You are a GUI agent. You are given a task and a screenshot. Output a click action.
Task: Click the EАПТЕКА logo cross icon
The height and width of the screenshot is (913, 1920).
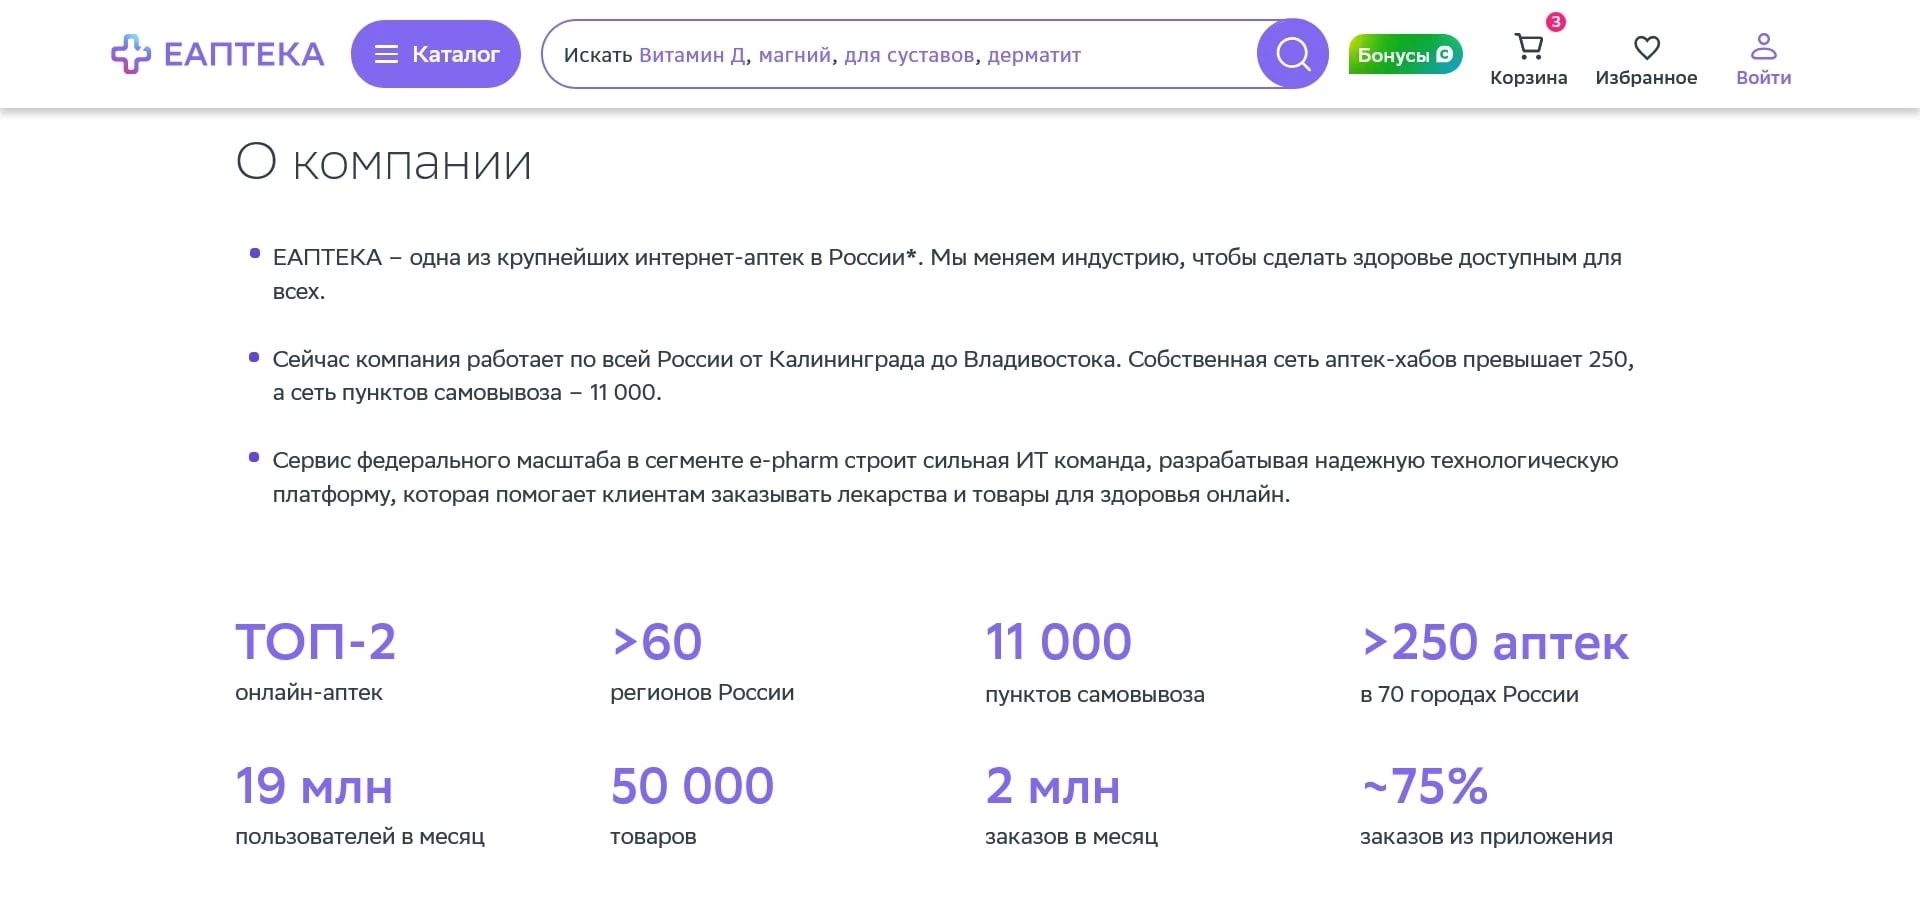(130, 53)
